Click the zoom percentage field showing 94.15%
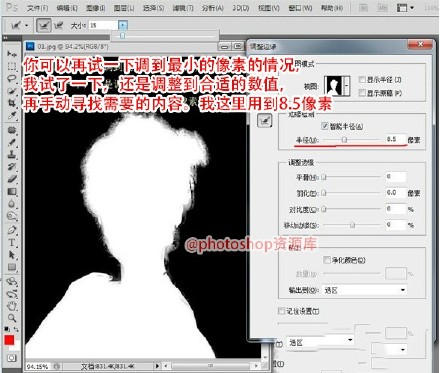The width and height of the screenshot is (440, 373). (38, 366)
